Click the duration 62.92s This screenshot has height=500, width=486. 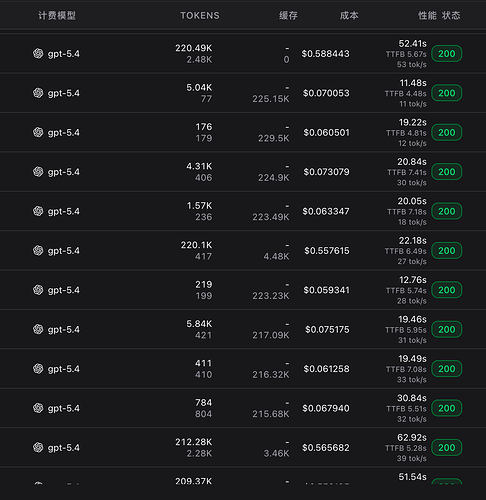(412, 437)
